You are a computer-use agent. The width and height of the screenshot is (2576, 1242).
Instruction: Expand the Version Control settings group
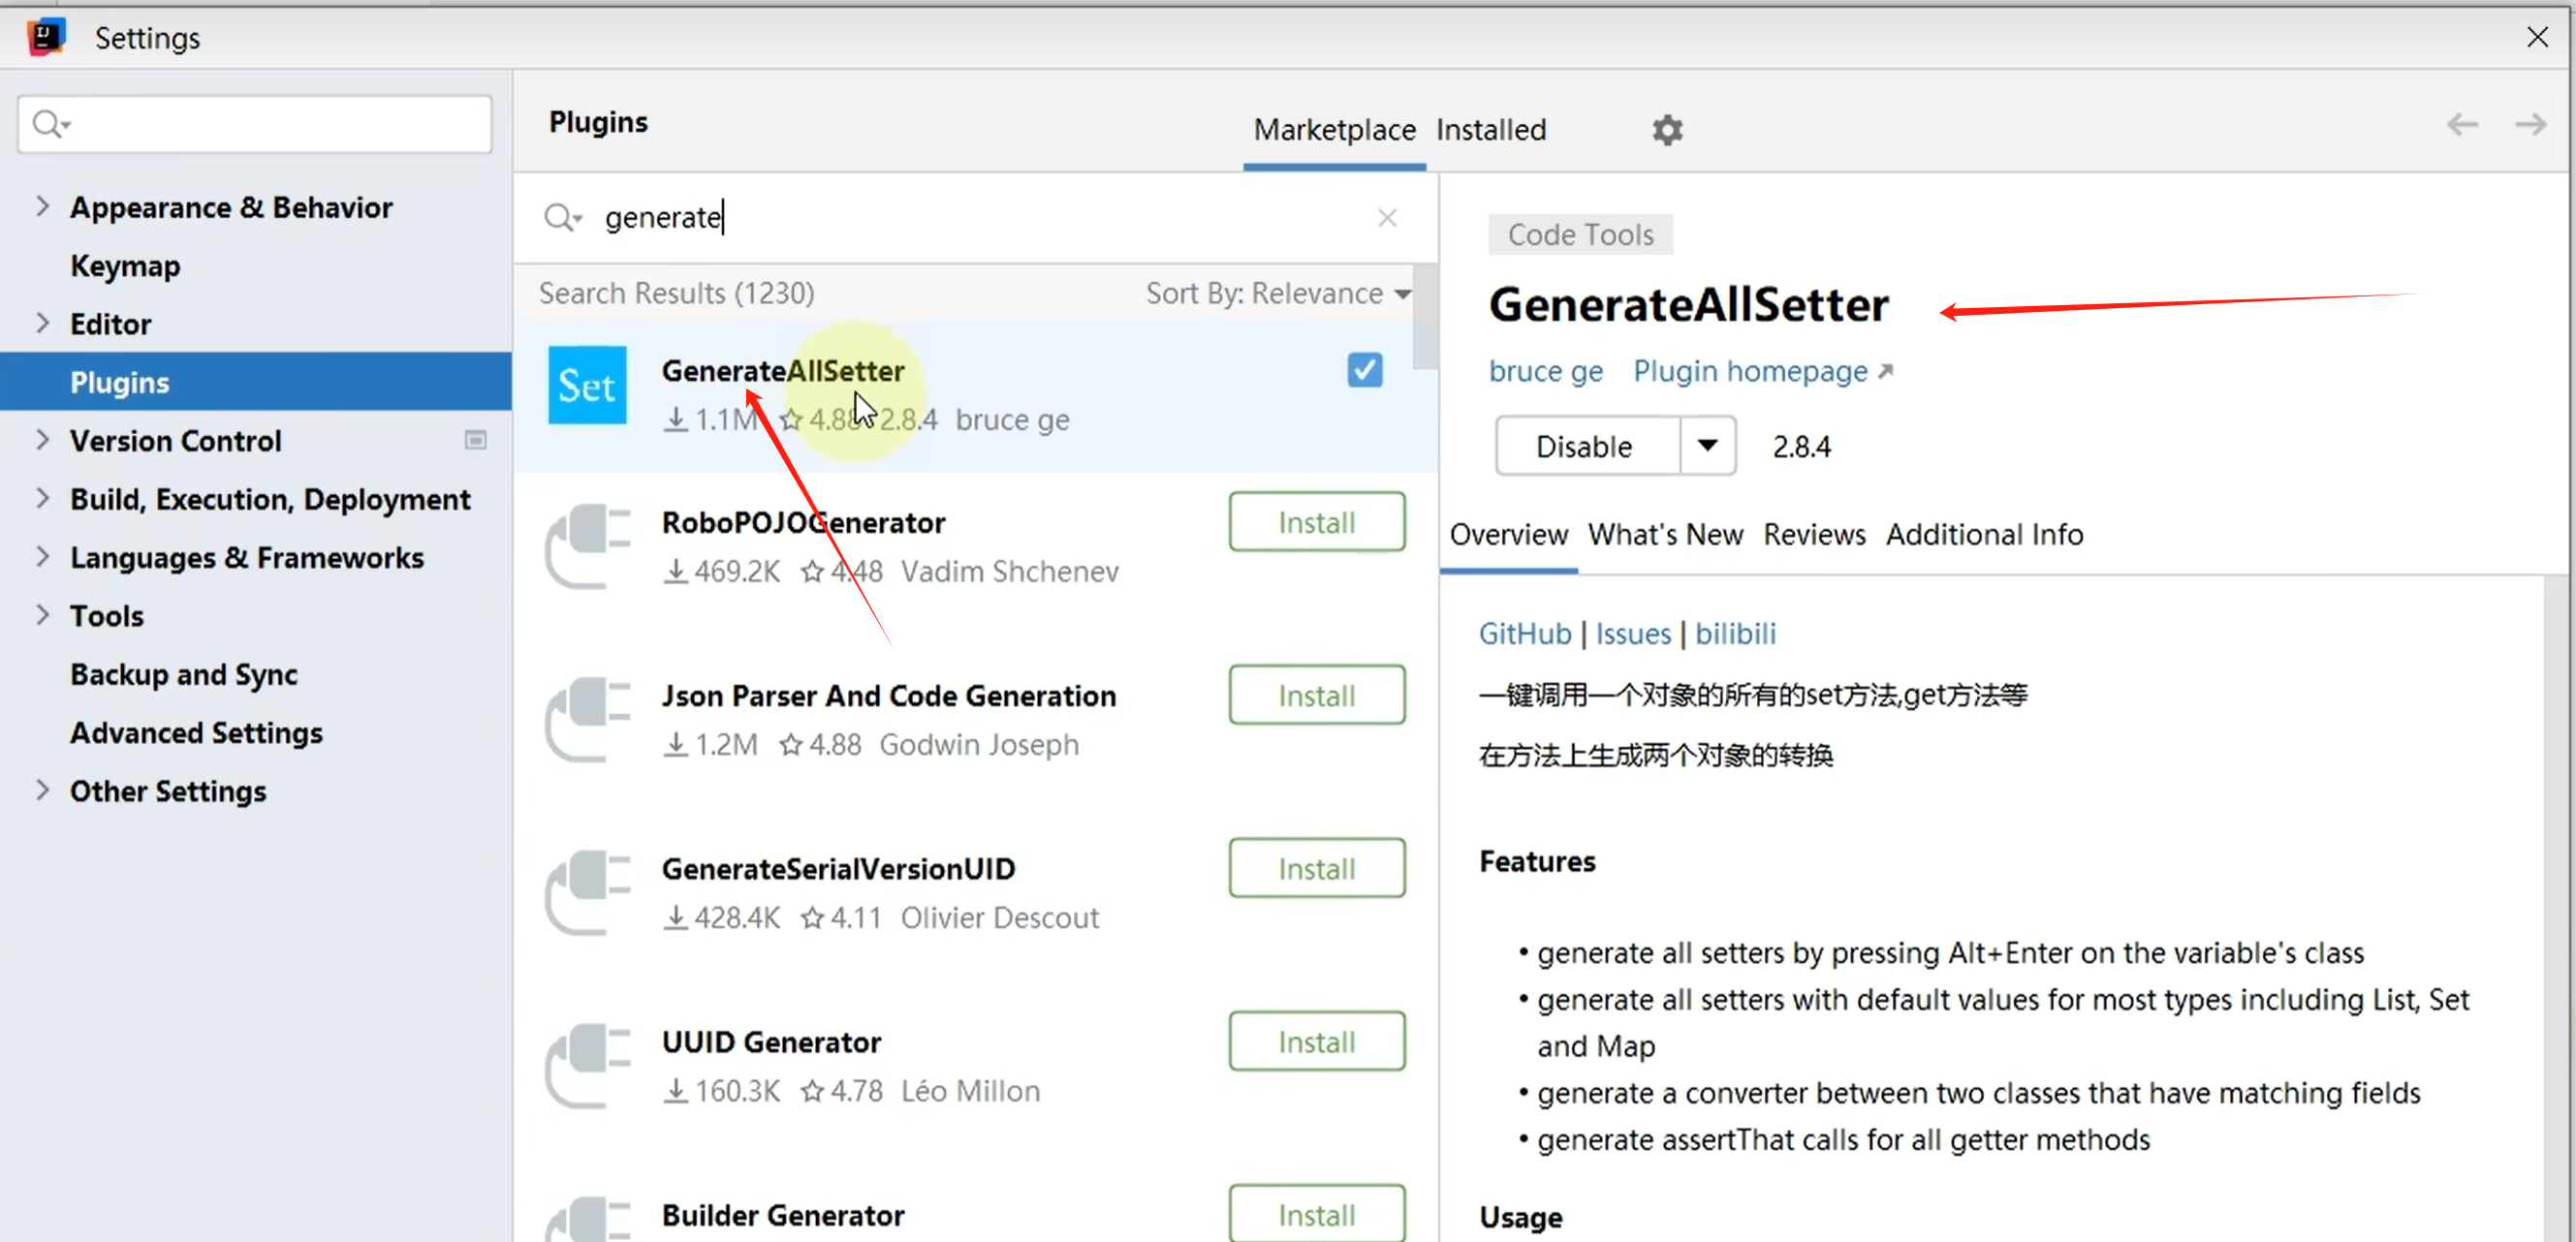coord(42,439)
